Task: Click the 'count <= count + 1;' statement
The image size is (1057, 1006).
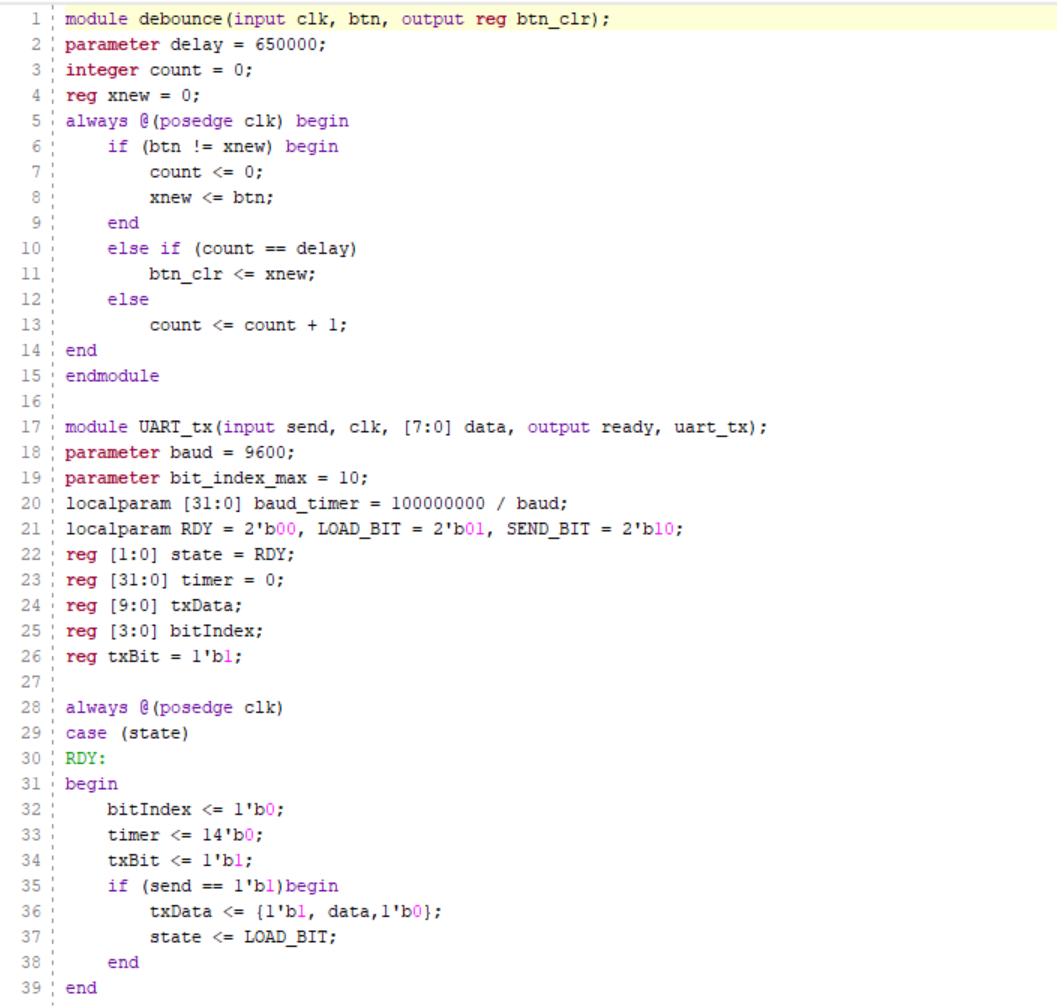Action: click(248, 325)
